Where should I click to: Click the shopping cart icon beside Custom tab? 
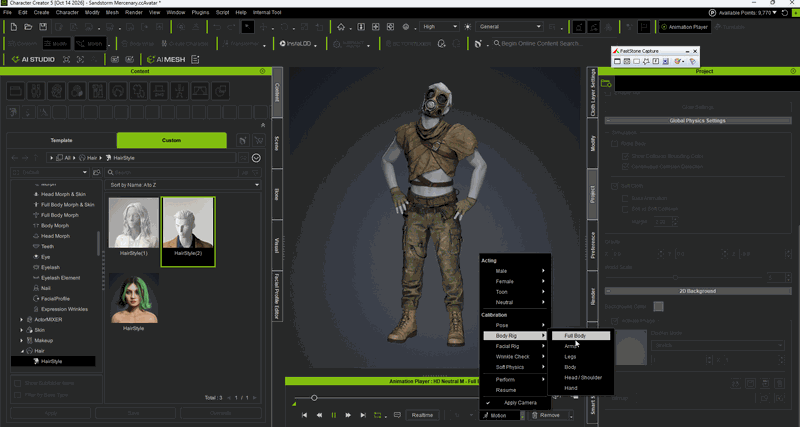[x=258, y=140]
